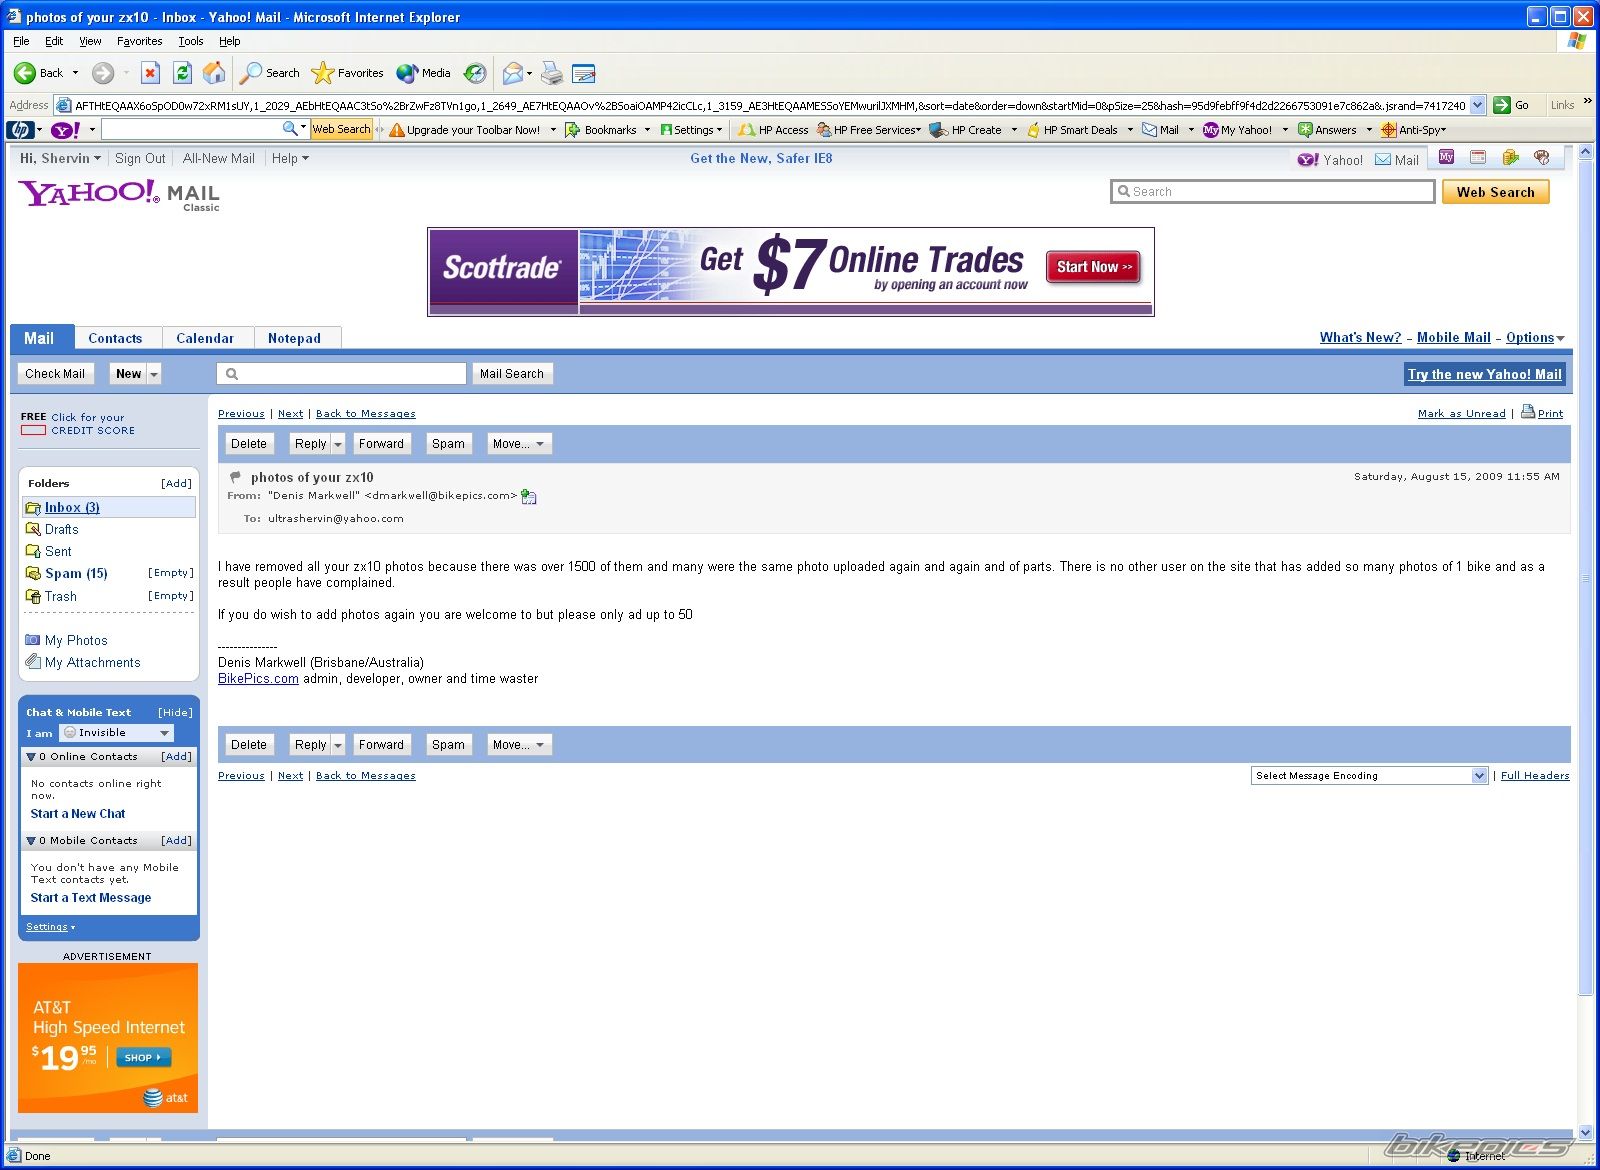This screenshot has height=1170, width=1600.
Task: Open the Favorites menu
Action: pyautogui.click(x=139, y=41)
